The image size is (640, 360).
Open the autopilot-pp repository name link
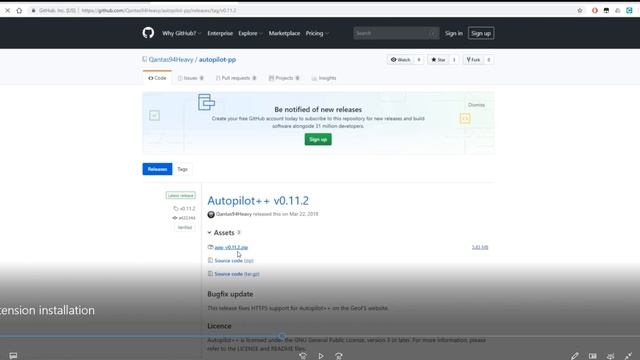click(217, 60)
